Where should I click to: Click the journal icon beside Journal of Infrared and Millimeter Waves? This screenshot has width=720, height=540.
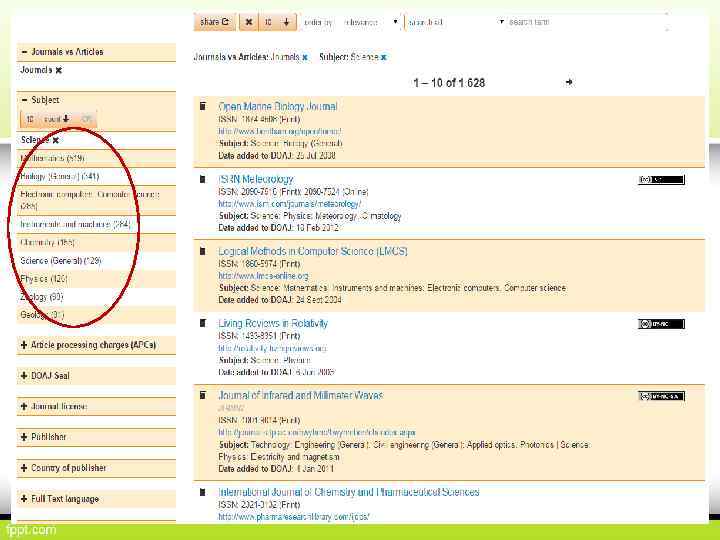tap(203, 395)
